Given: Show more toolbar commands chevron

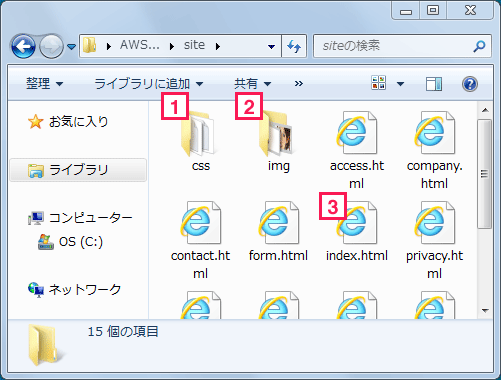Looking at the screenshot, I should pos(299,83).
